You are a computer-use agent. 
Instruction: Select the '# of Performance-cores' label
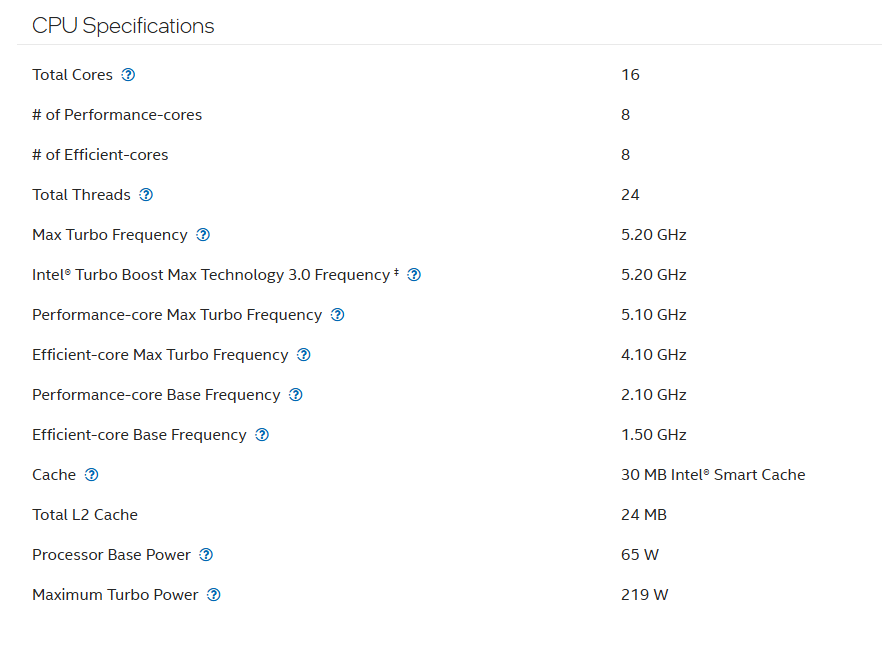(x=117, y=115)
